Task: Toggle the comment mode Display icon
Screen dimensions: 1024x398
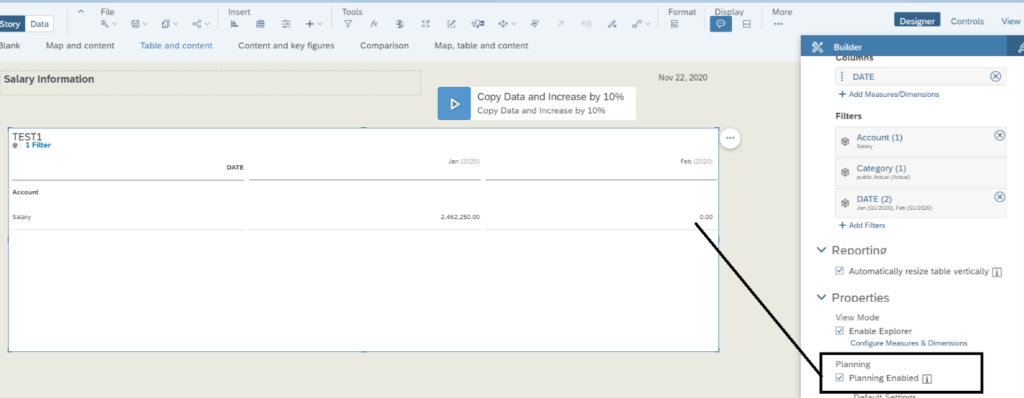Action: pyautogui.click(x=721, y=24)
